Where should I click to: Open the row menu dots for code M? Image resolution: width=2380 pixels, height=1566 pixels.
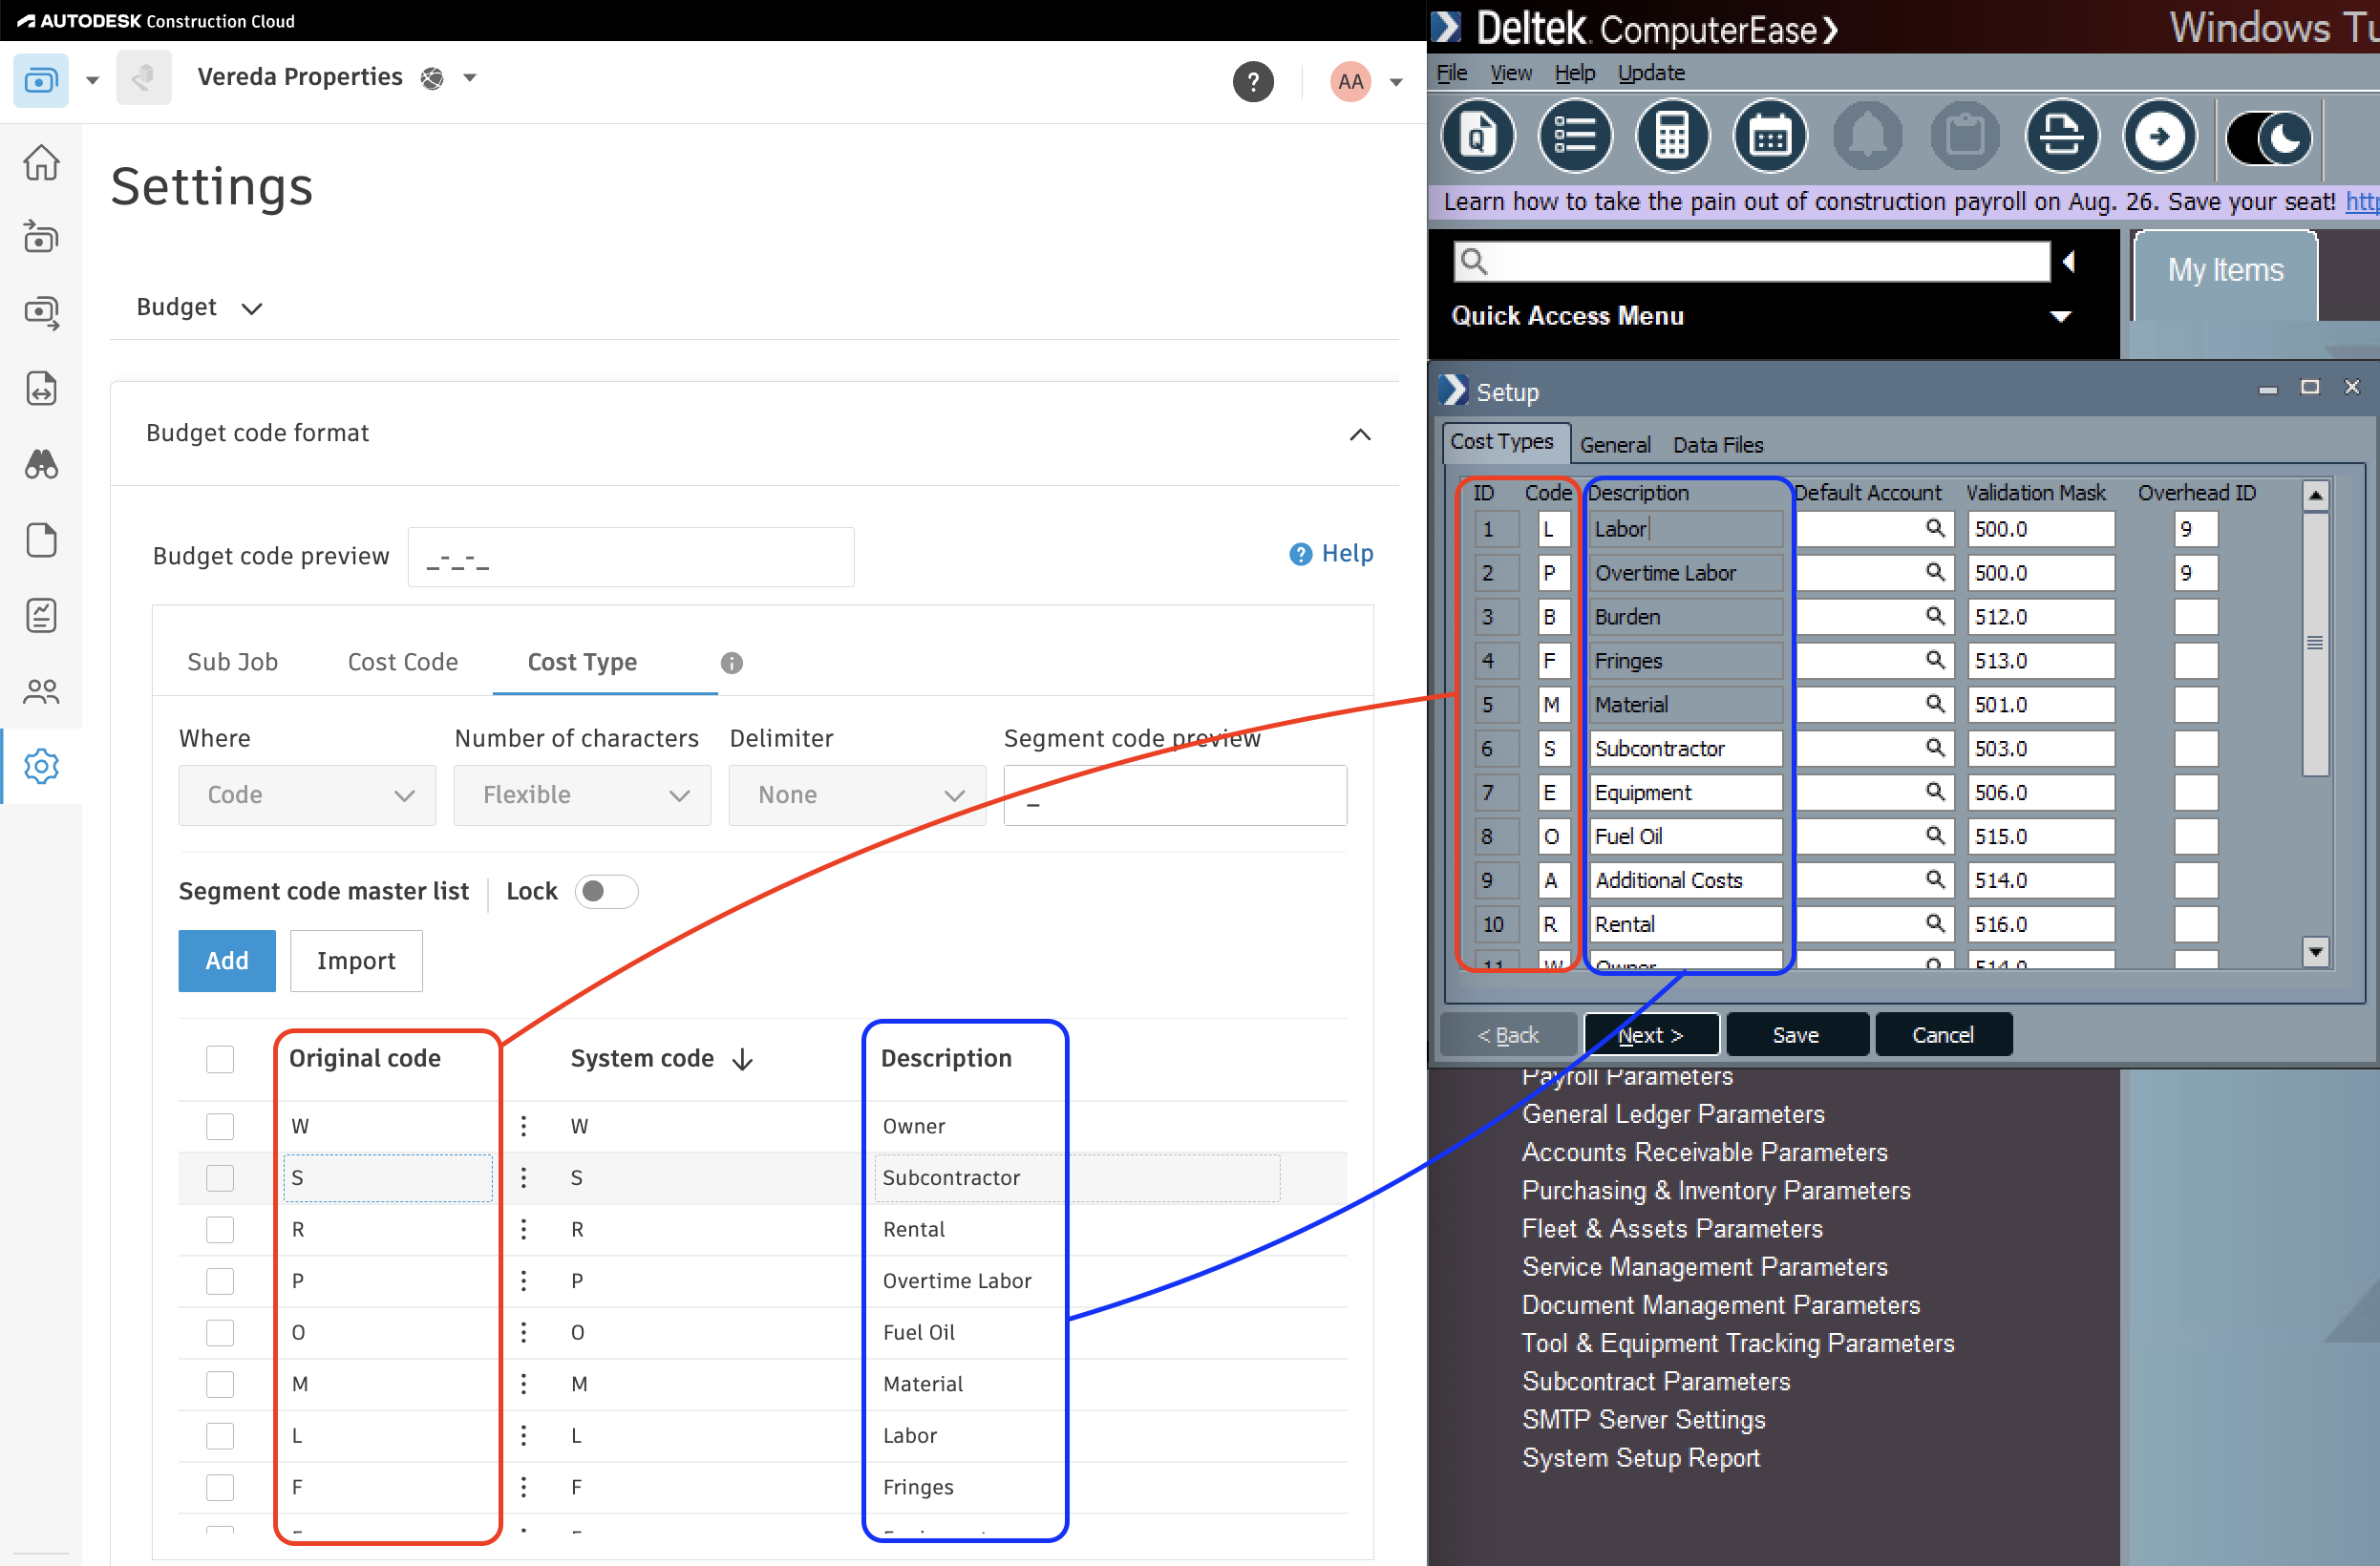pyautogui.click(x=523, y=1383)
